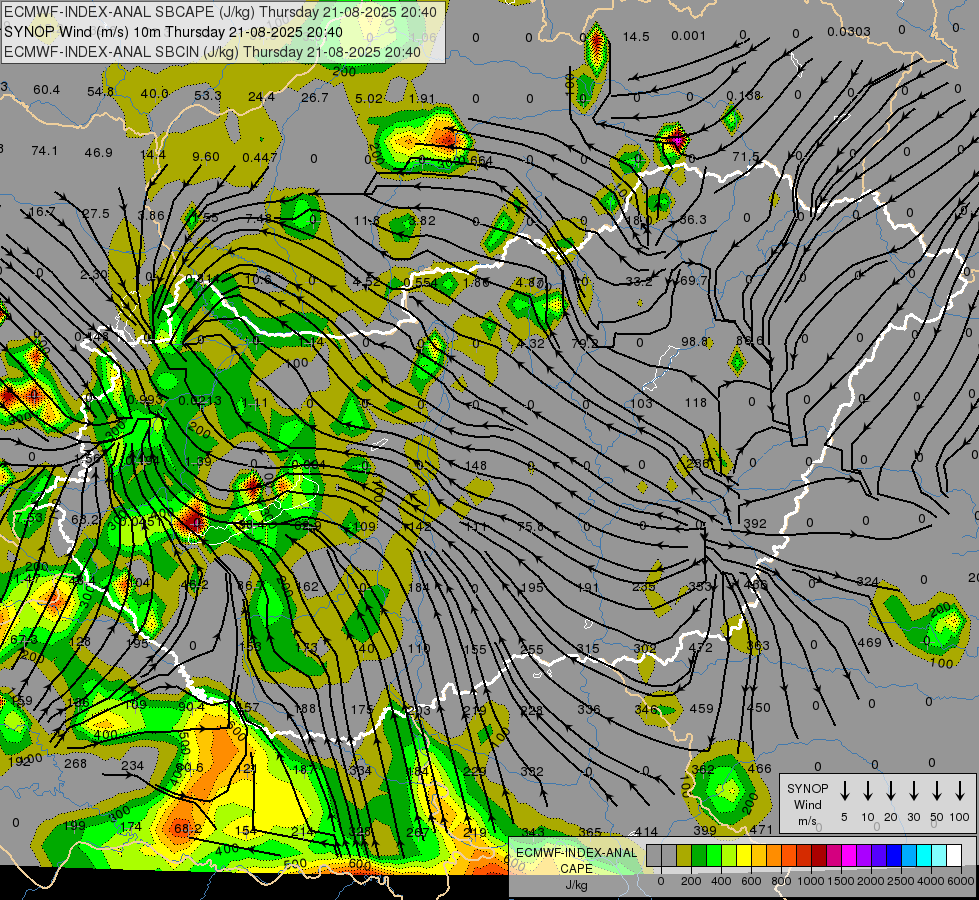Click the 60.4 value on the map
Viewport: 979px width, 900px height.
coord(47,90)
